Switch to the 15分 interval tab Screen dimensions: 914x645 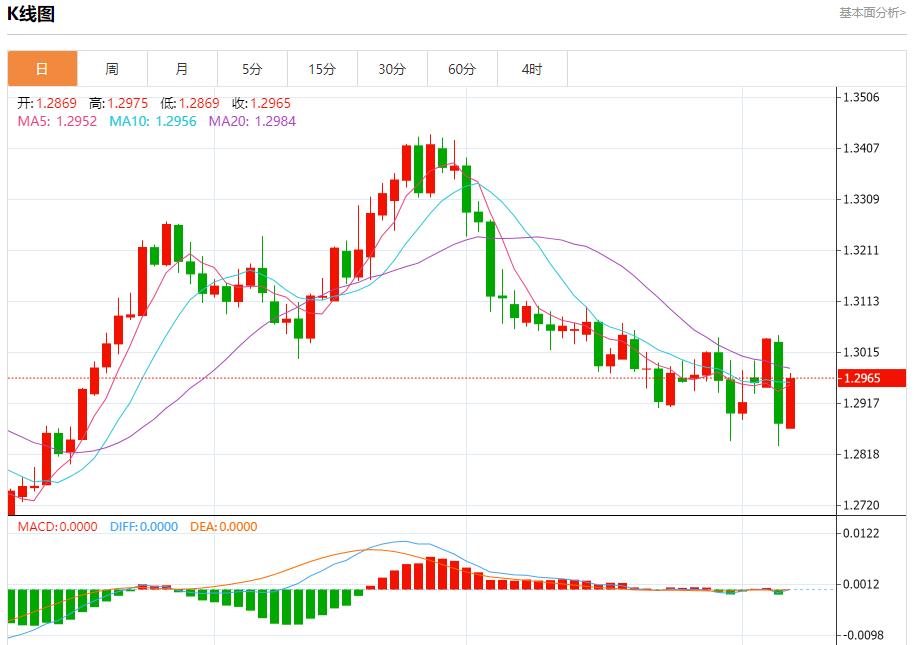(322, 69)
